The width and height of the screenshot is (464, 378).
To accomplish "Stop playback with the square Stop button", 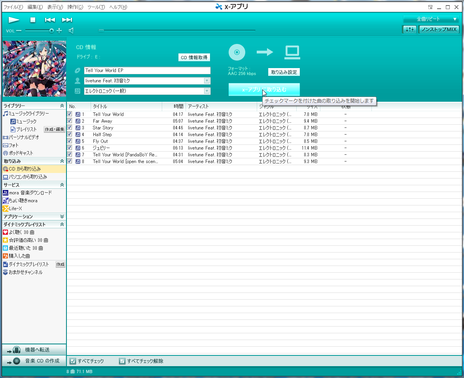I will coord(33,20).
